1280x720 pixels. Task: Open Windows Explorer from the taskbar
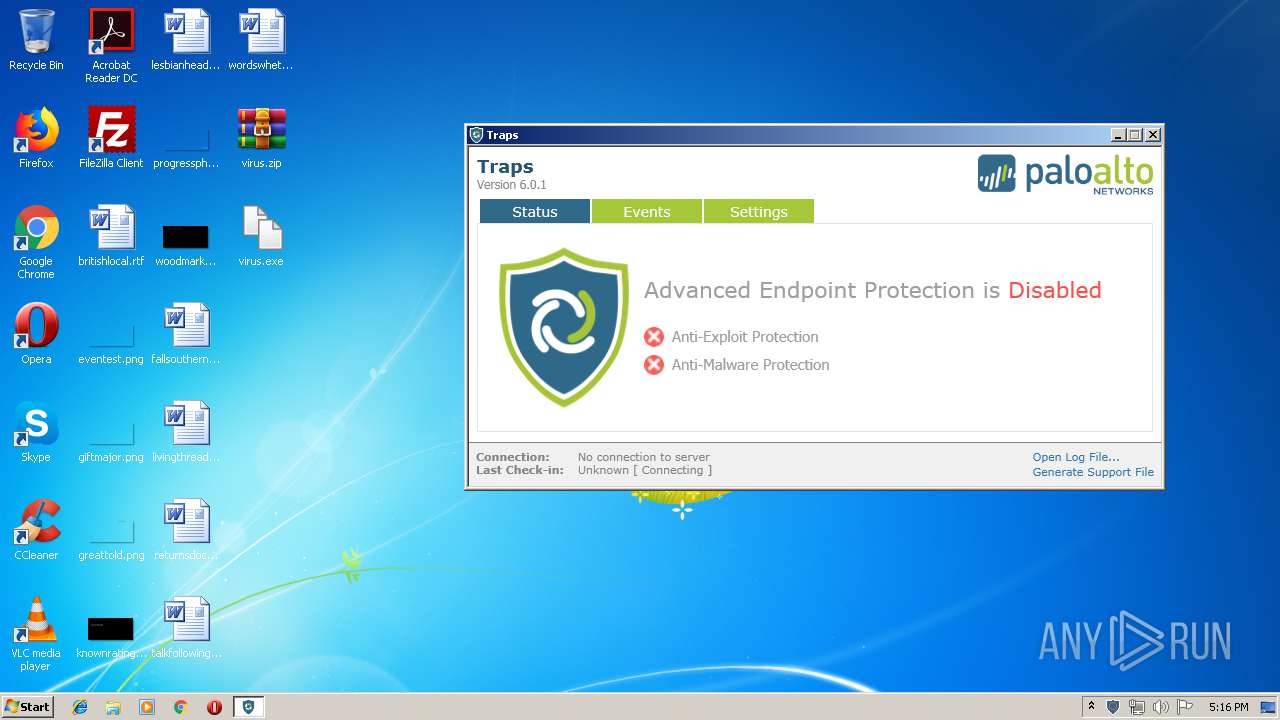(x=113, y=707)
